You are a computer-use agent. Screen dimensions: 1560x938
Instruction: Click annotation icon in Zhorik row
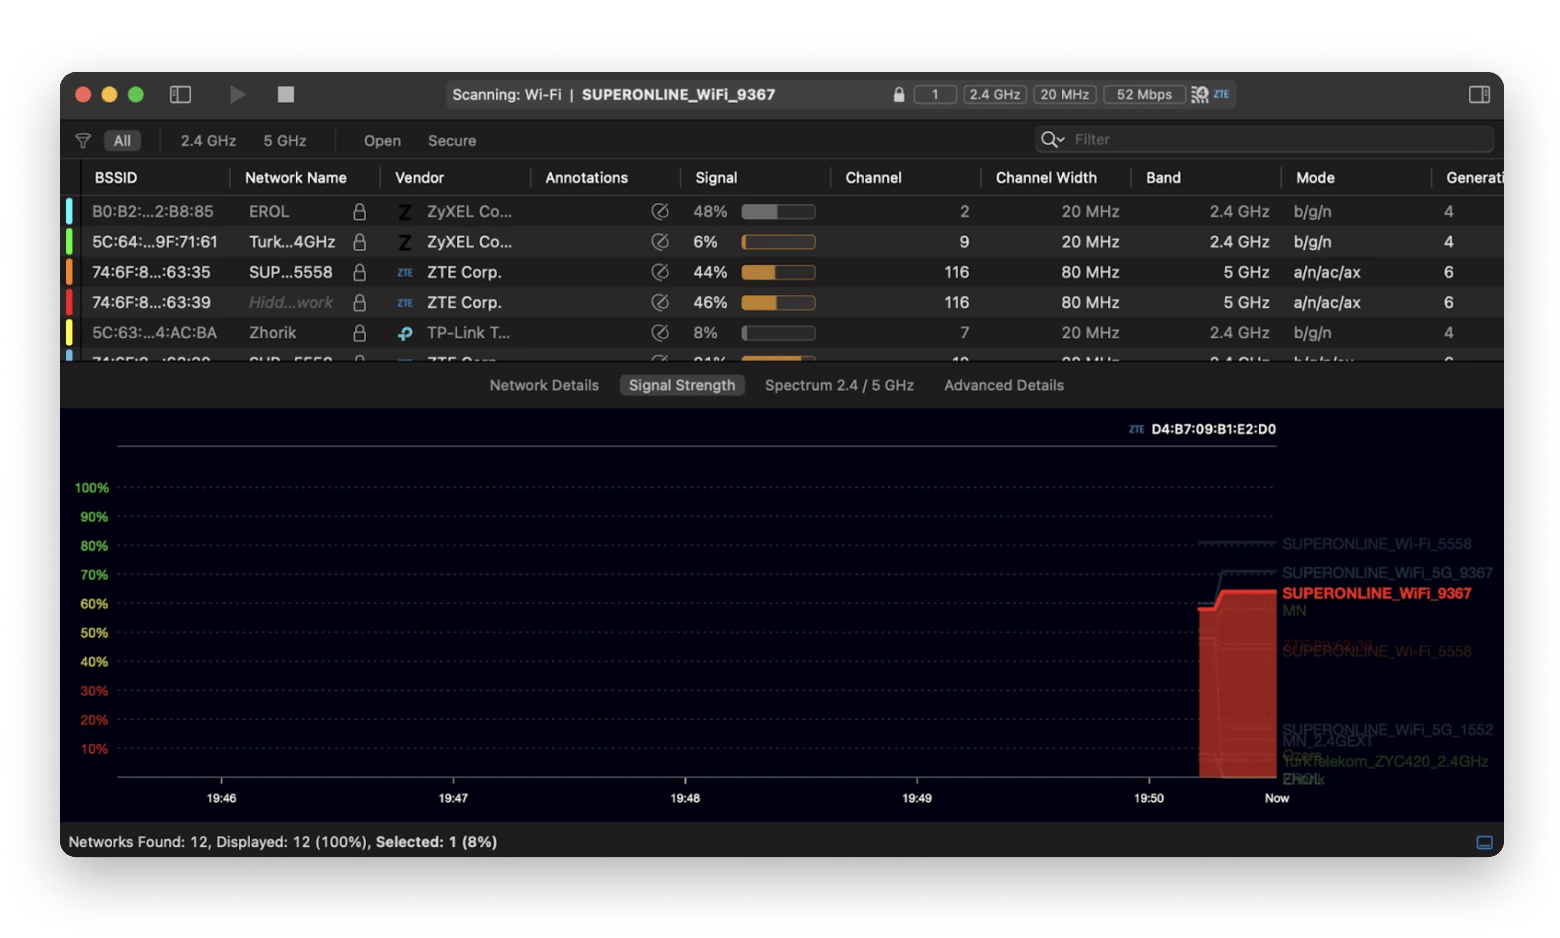(x=660, y=332)
